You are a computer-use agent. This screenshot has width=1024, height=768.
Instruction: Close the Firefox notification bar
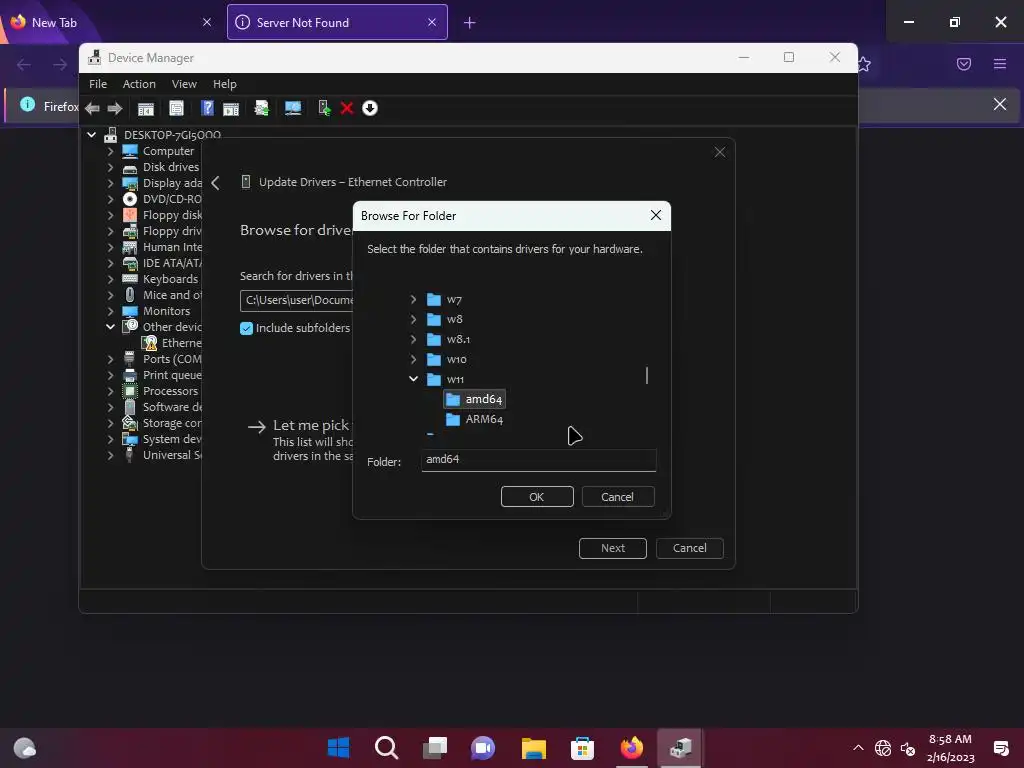(1000, 104)
